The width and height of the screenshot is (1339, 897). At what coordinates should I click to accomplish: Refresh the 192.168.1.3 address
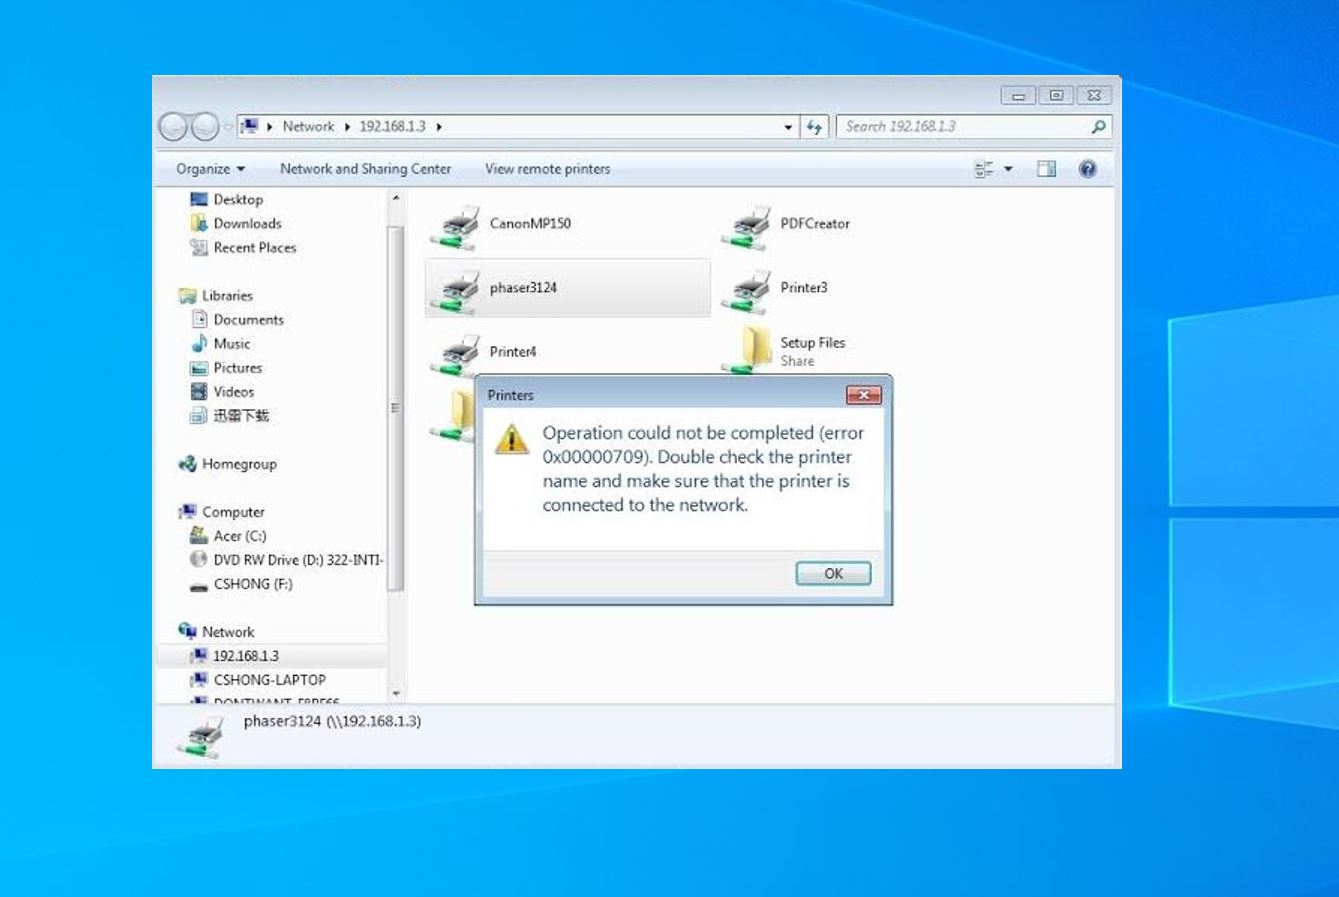tap(816, 126)
